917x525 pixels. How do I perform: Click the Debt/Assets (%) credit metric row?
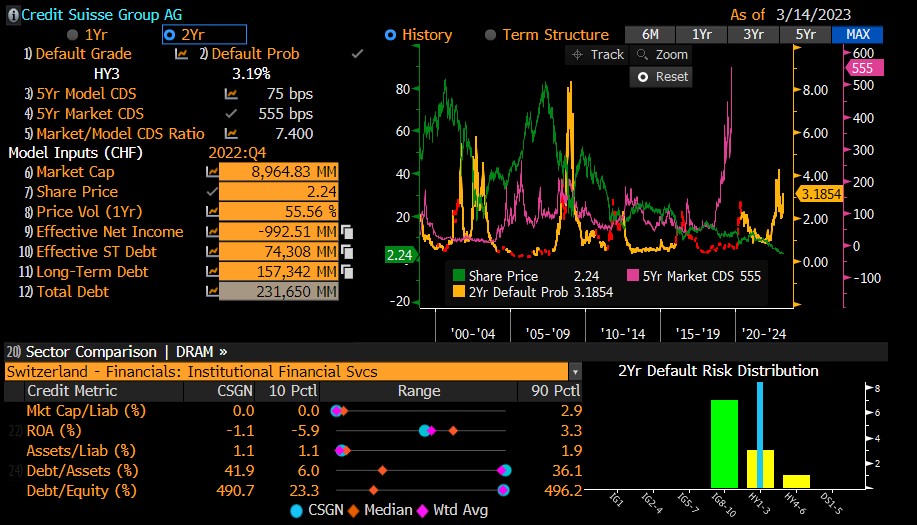point(294,471)
